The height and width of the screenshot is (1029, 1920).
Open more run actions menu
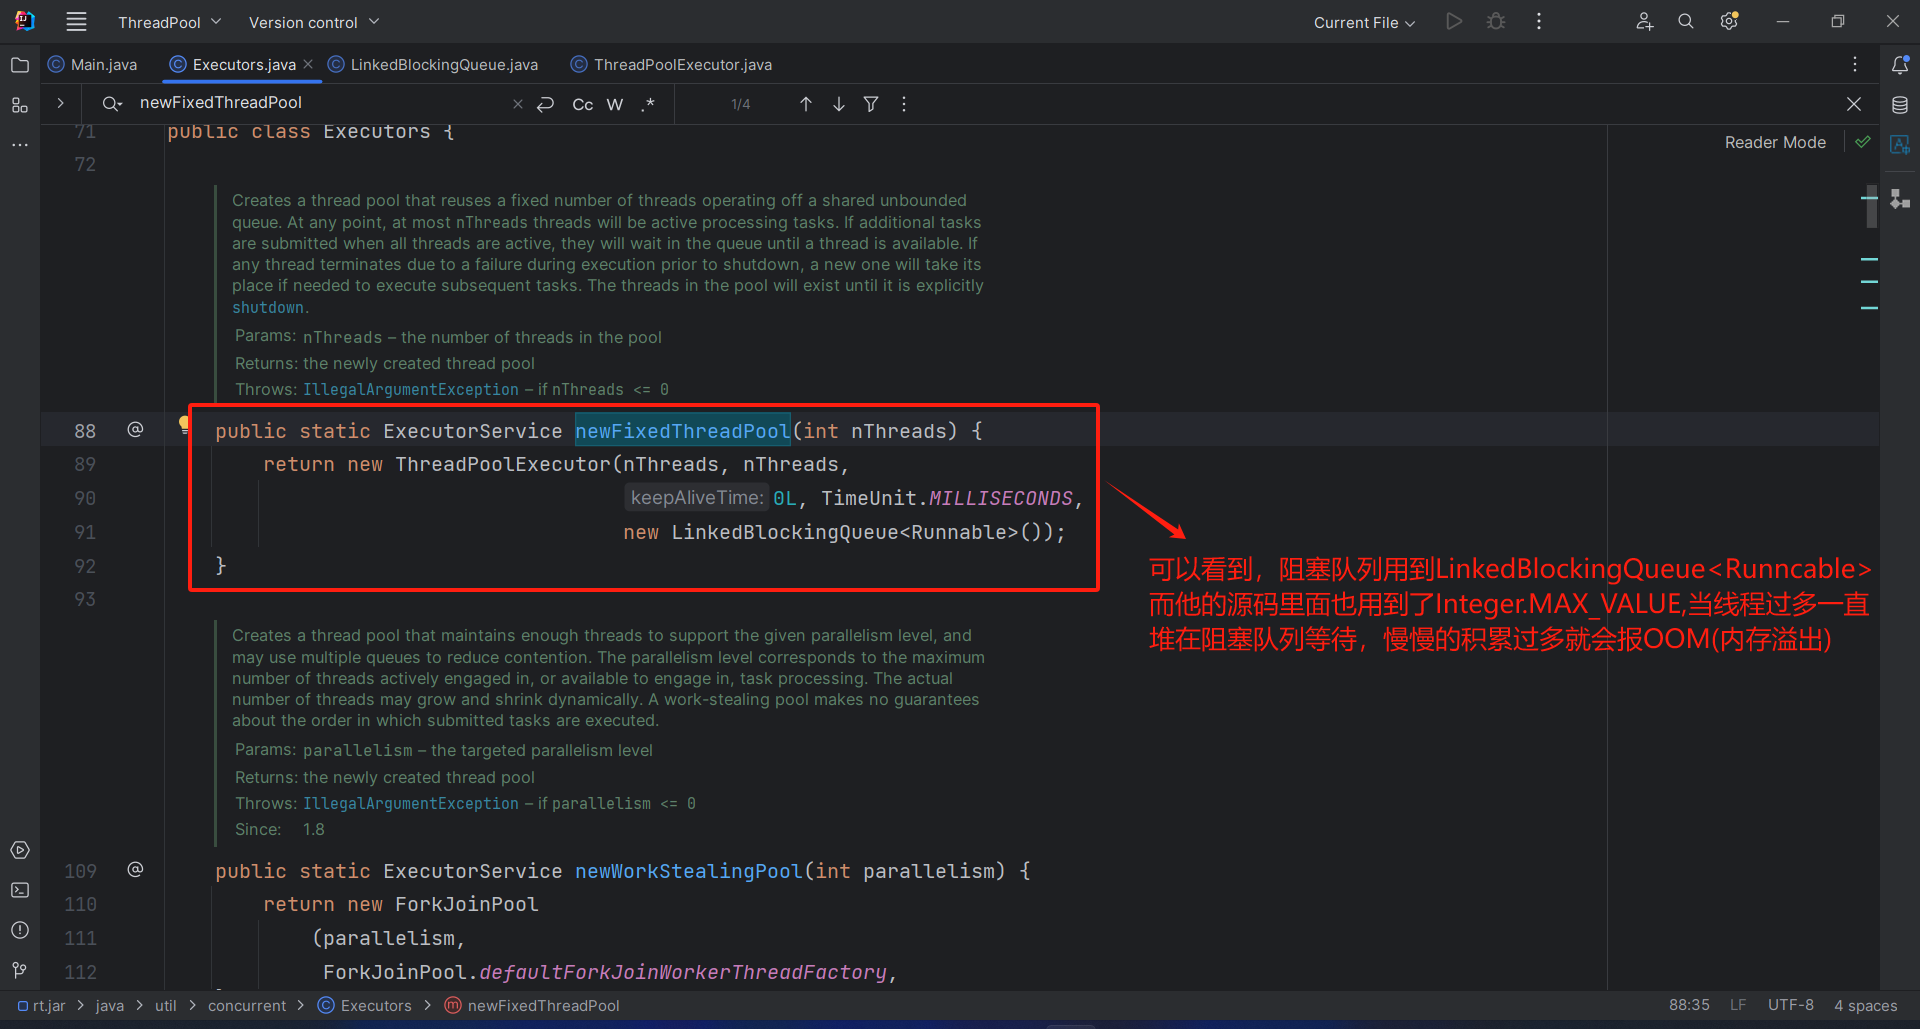point(1539,21)
